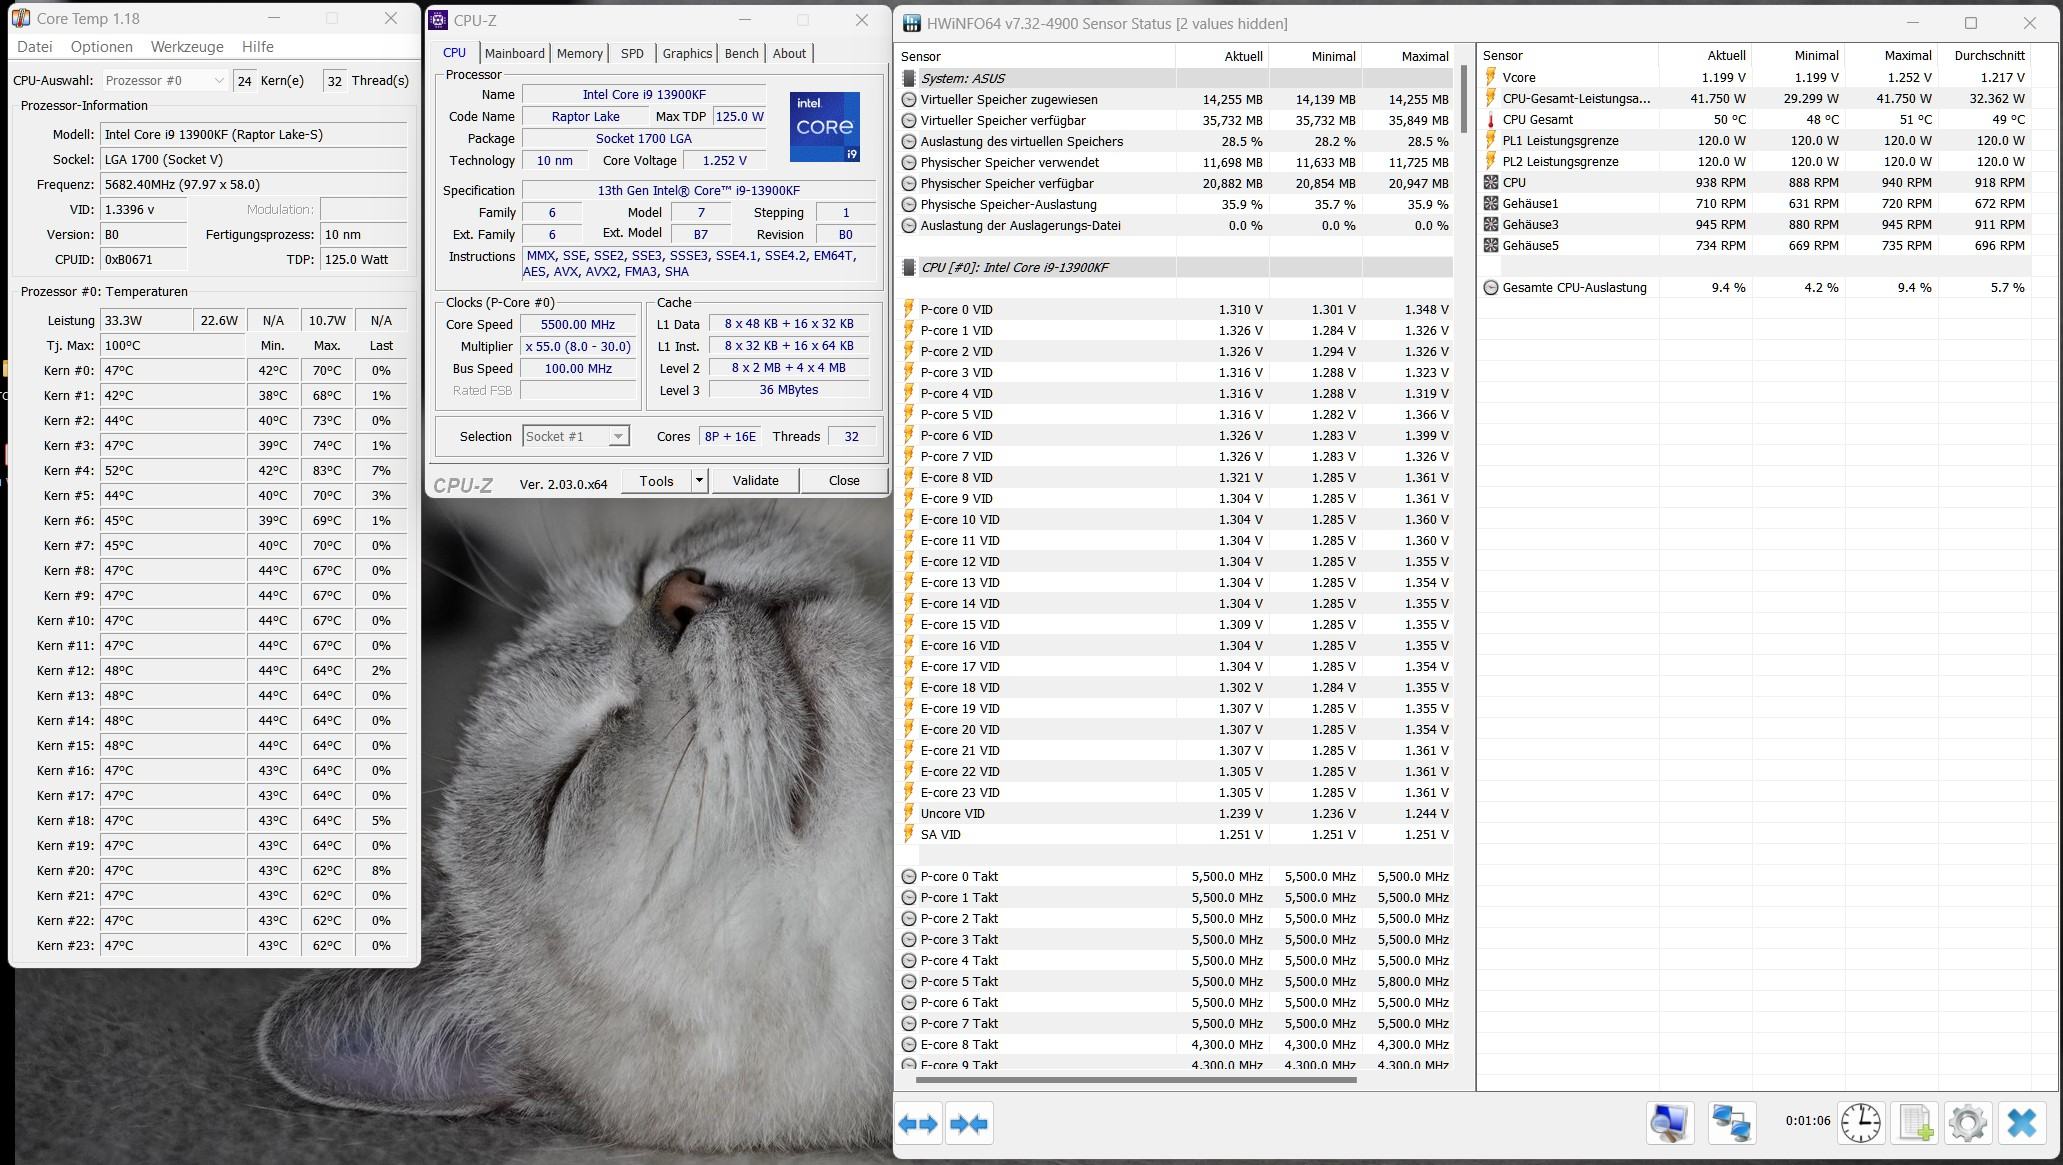Start HWiNFO logging sheet-plus icon
The image size is (2063, 1165).
click(x=1915, y=1123)
